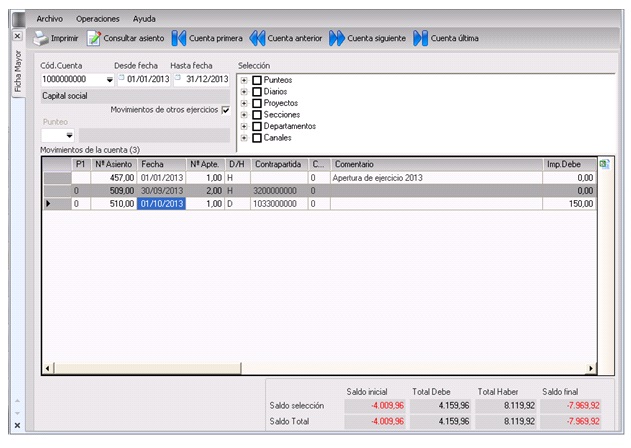Image resolution: width=631 pixels, height=448 pixels.
Task: Sort by Nº Asiento column header
Action: 113,163
